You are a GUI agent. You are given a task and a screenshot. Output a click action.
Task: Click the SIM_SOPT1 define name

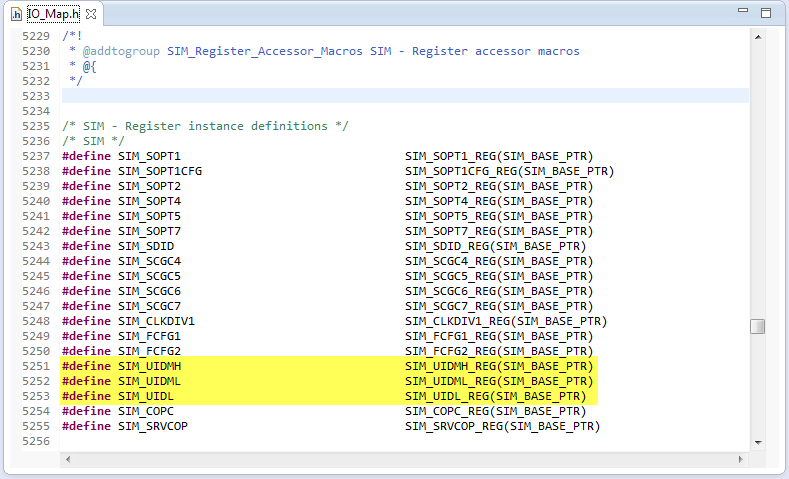point(149,156)
